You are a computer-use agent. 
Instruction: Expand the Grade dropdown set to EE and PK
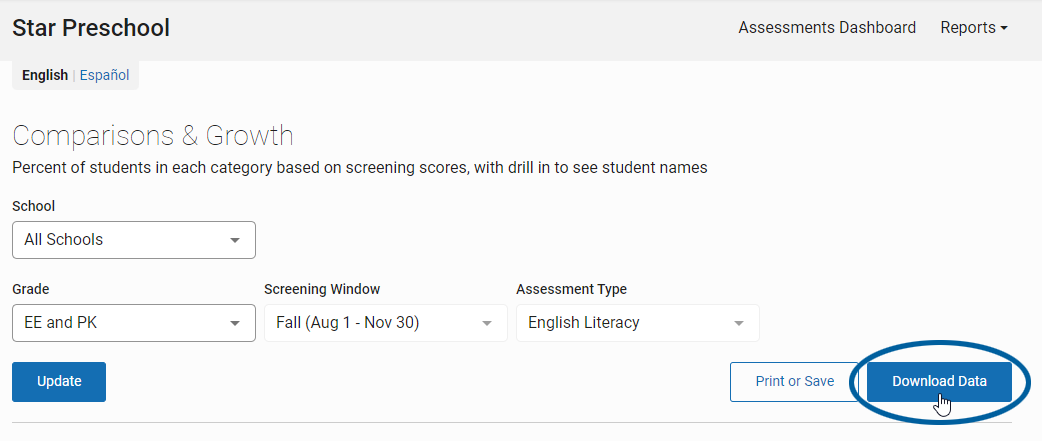134,323
